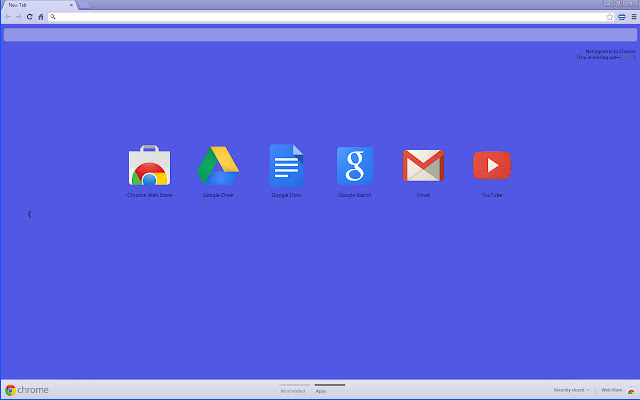640x400 pixels.
Task: Click the Chrome logo in the footer
Action: [27, 390]
